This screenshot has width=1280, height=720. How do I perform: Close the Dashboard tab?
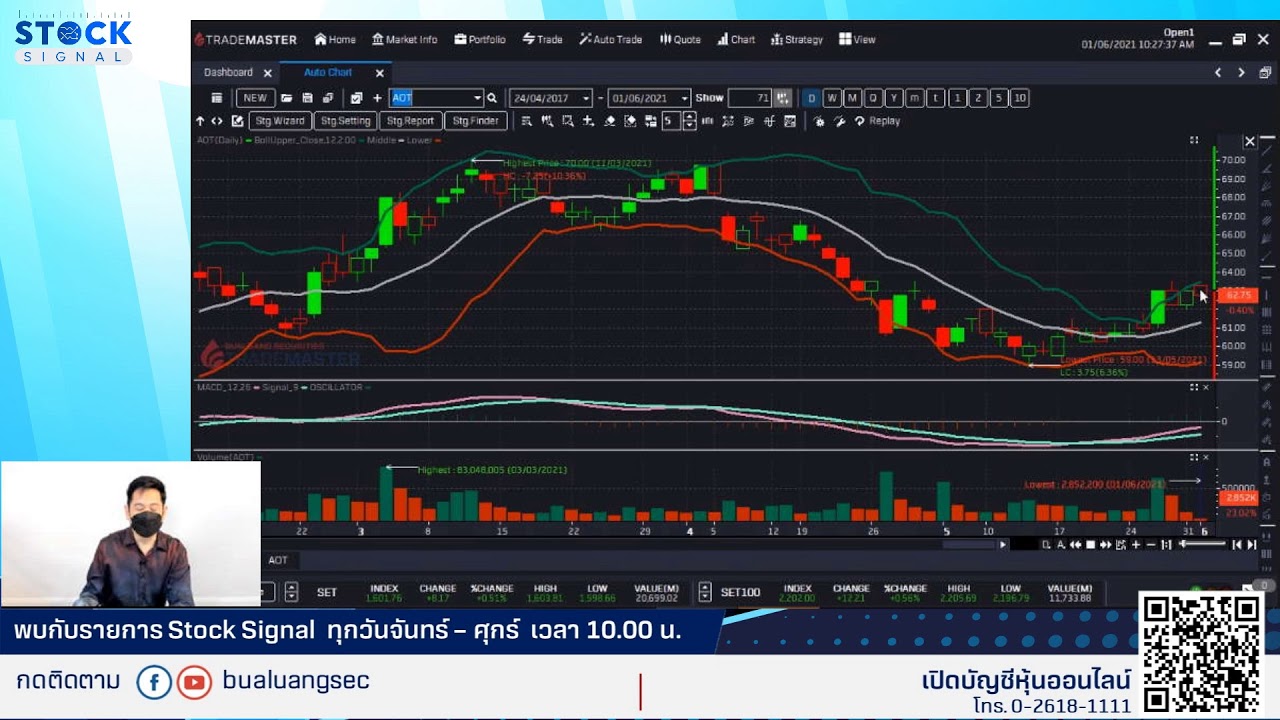click(267, 73)
